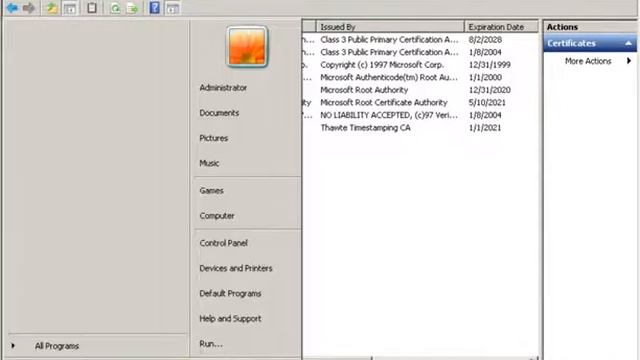The height and width of the screenshot is (360, 640).
Task: Select Thawte Timestamping CA row
Action: 420,128
